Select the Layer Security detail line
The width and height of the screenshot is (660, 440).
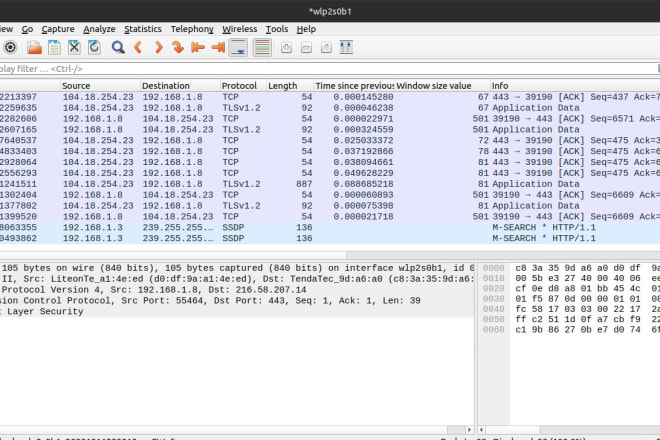click(237, 312)
